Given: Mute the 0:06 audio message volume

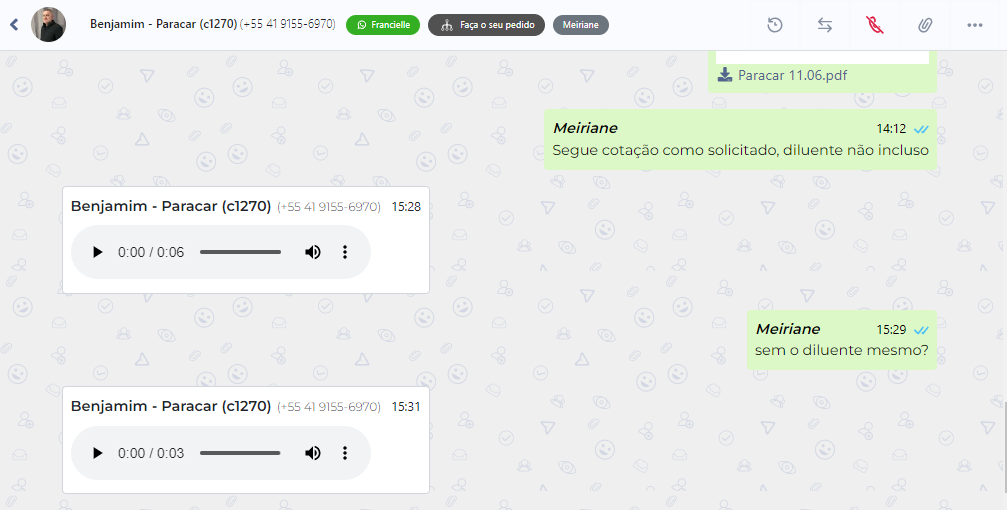Looking at the screenshot, I should pos(313,252).
